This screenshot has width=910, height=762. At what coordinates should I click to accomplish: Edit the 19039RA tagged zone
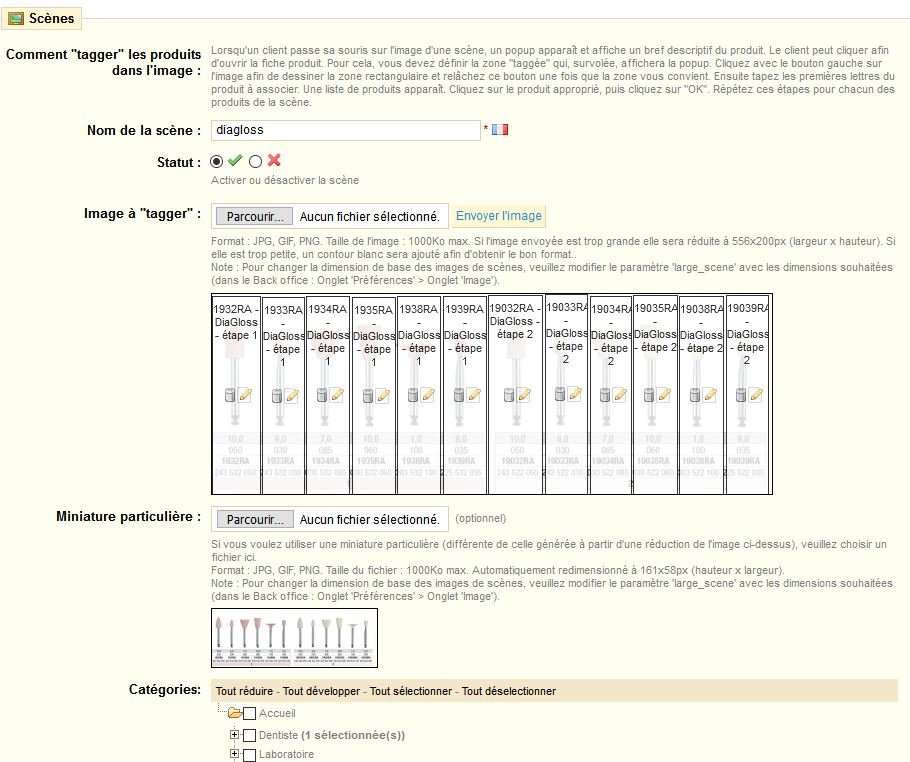[x=756, y=395]
